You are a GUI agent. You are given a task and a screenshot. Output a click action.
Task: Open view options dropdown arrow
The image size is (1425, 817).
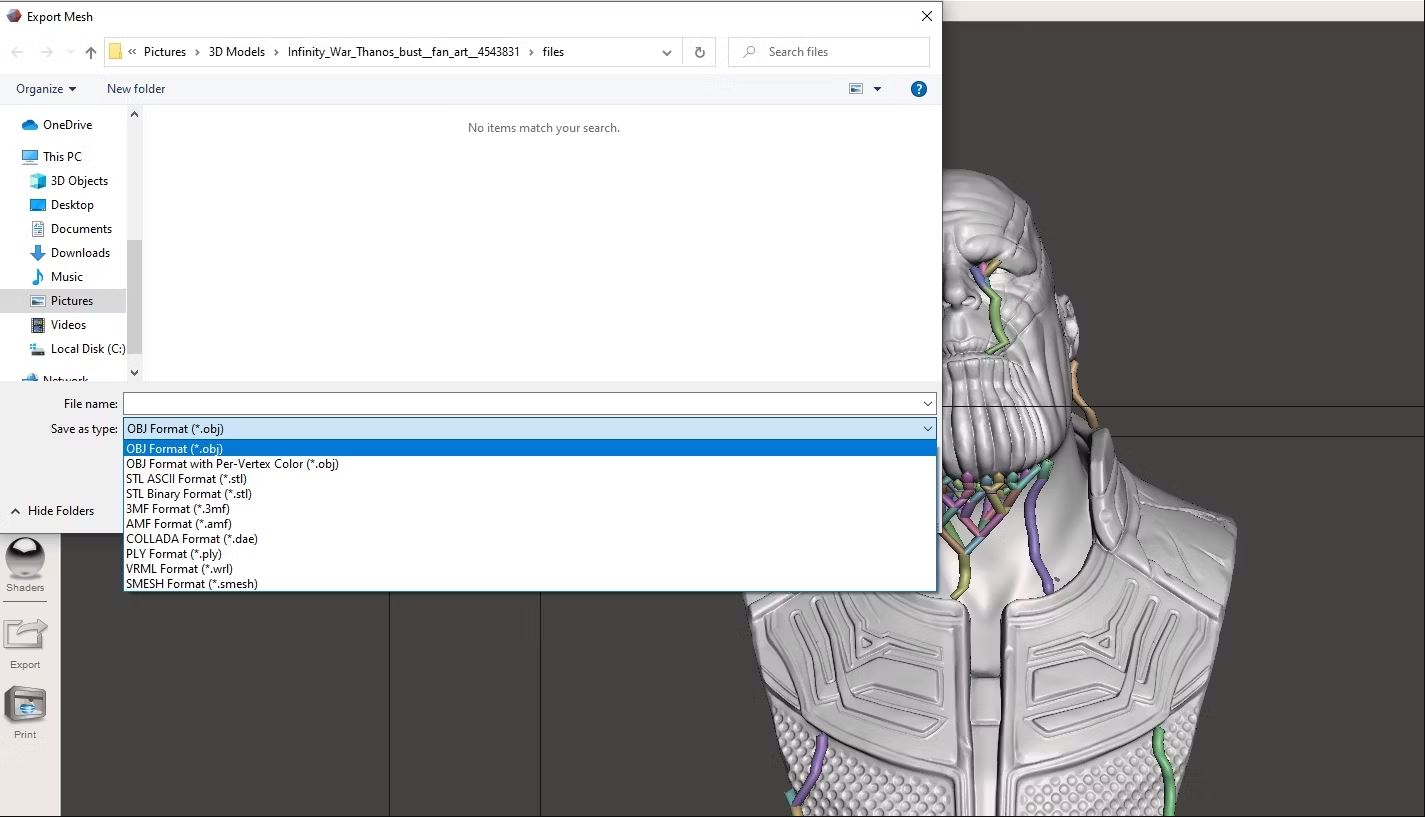click(x=878, y=89)
